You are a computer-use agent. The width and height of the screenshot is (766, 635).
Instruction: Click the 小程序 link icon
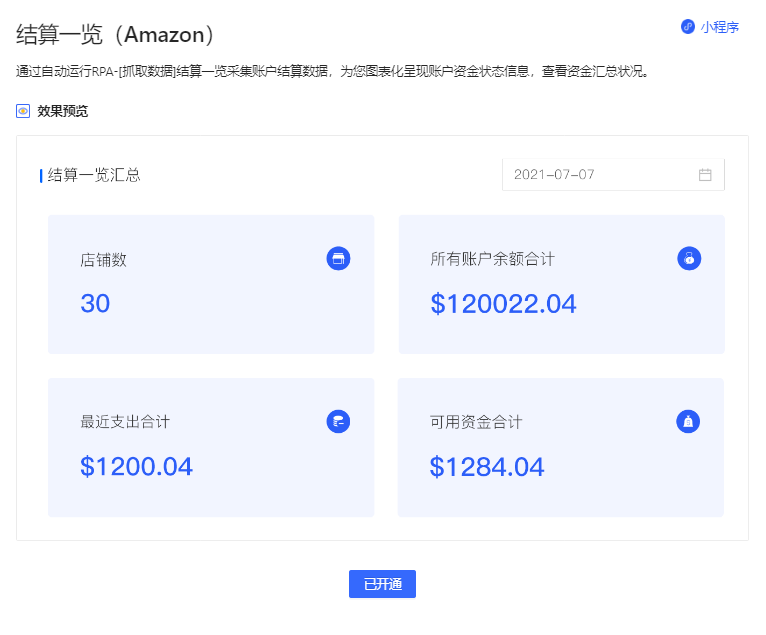click(688, 26)
